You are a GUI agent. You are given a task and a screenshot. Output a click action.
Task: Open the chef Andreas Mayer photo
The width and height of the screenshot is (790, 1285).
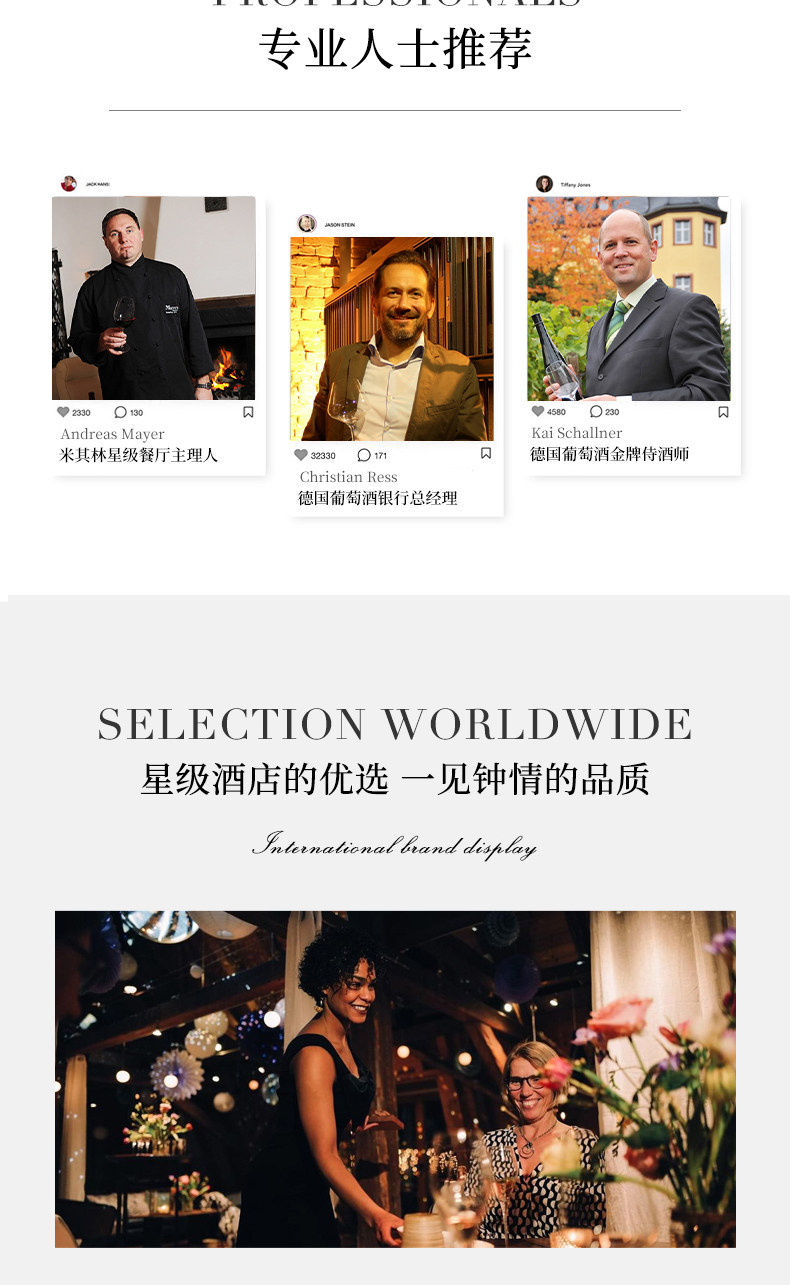(x=153, y=298)
